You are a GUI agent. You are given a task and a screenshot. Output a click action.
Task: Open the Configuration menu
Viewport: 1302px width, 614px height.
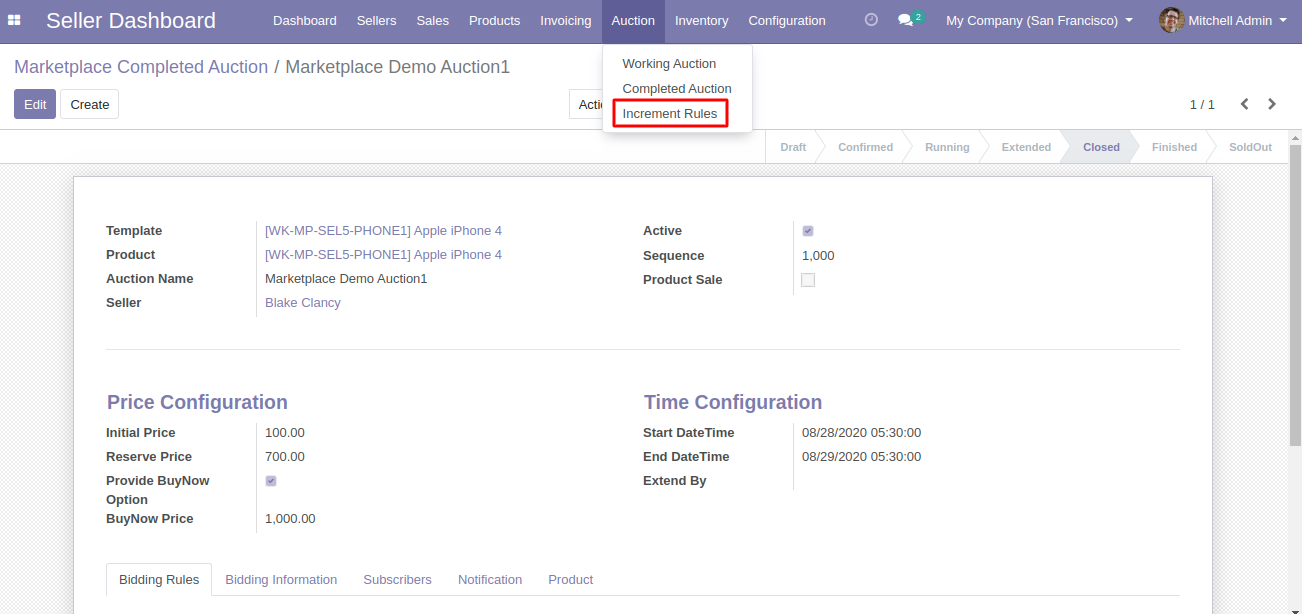point(787,20)
